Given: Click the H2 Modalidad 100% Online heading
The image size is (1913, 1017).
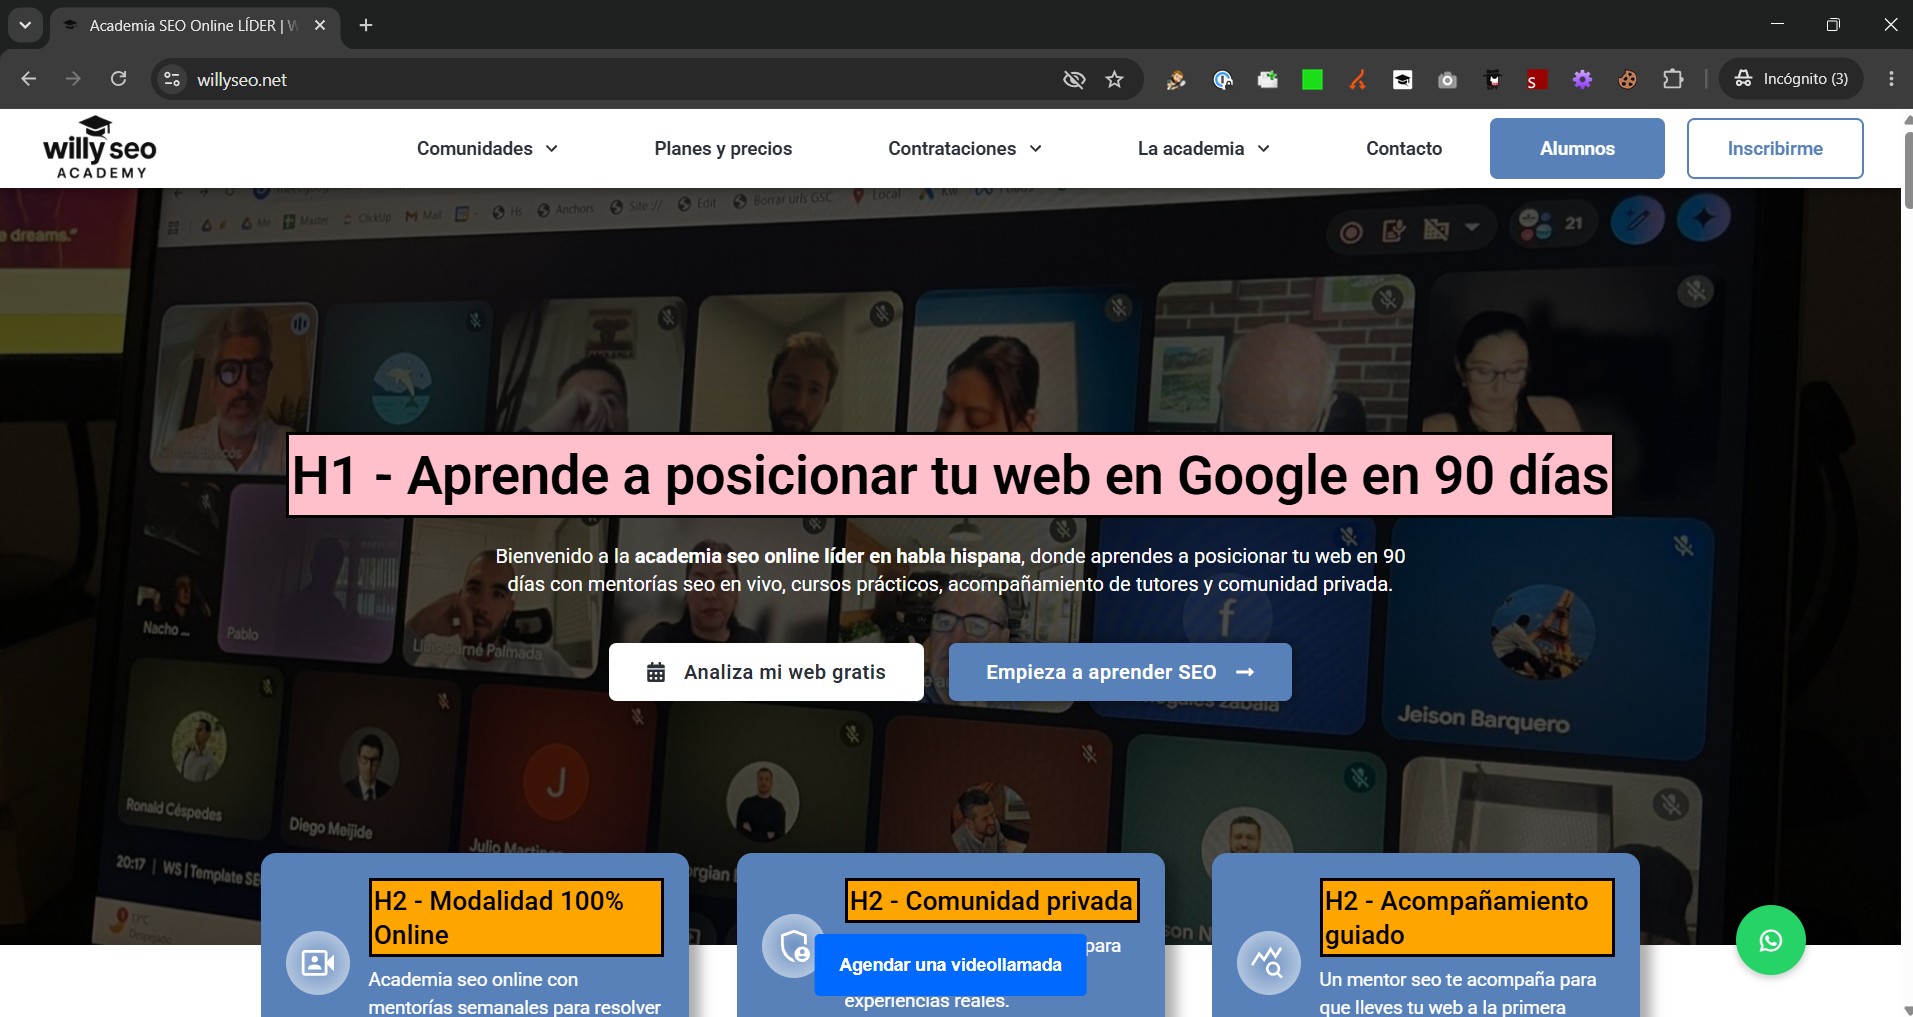Looking at the screenshot, I should (x=516, y=917).
